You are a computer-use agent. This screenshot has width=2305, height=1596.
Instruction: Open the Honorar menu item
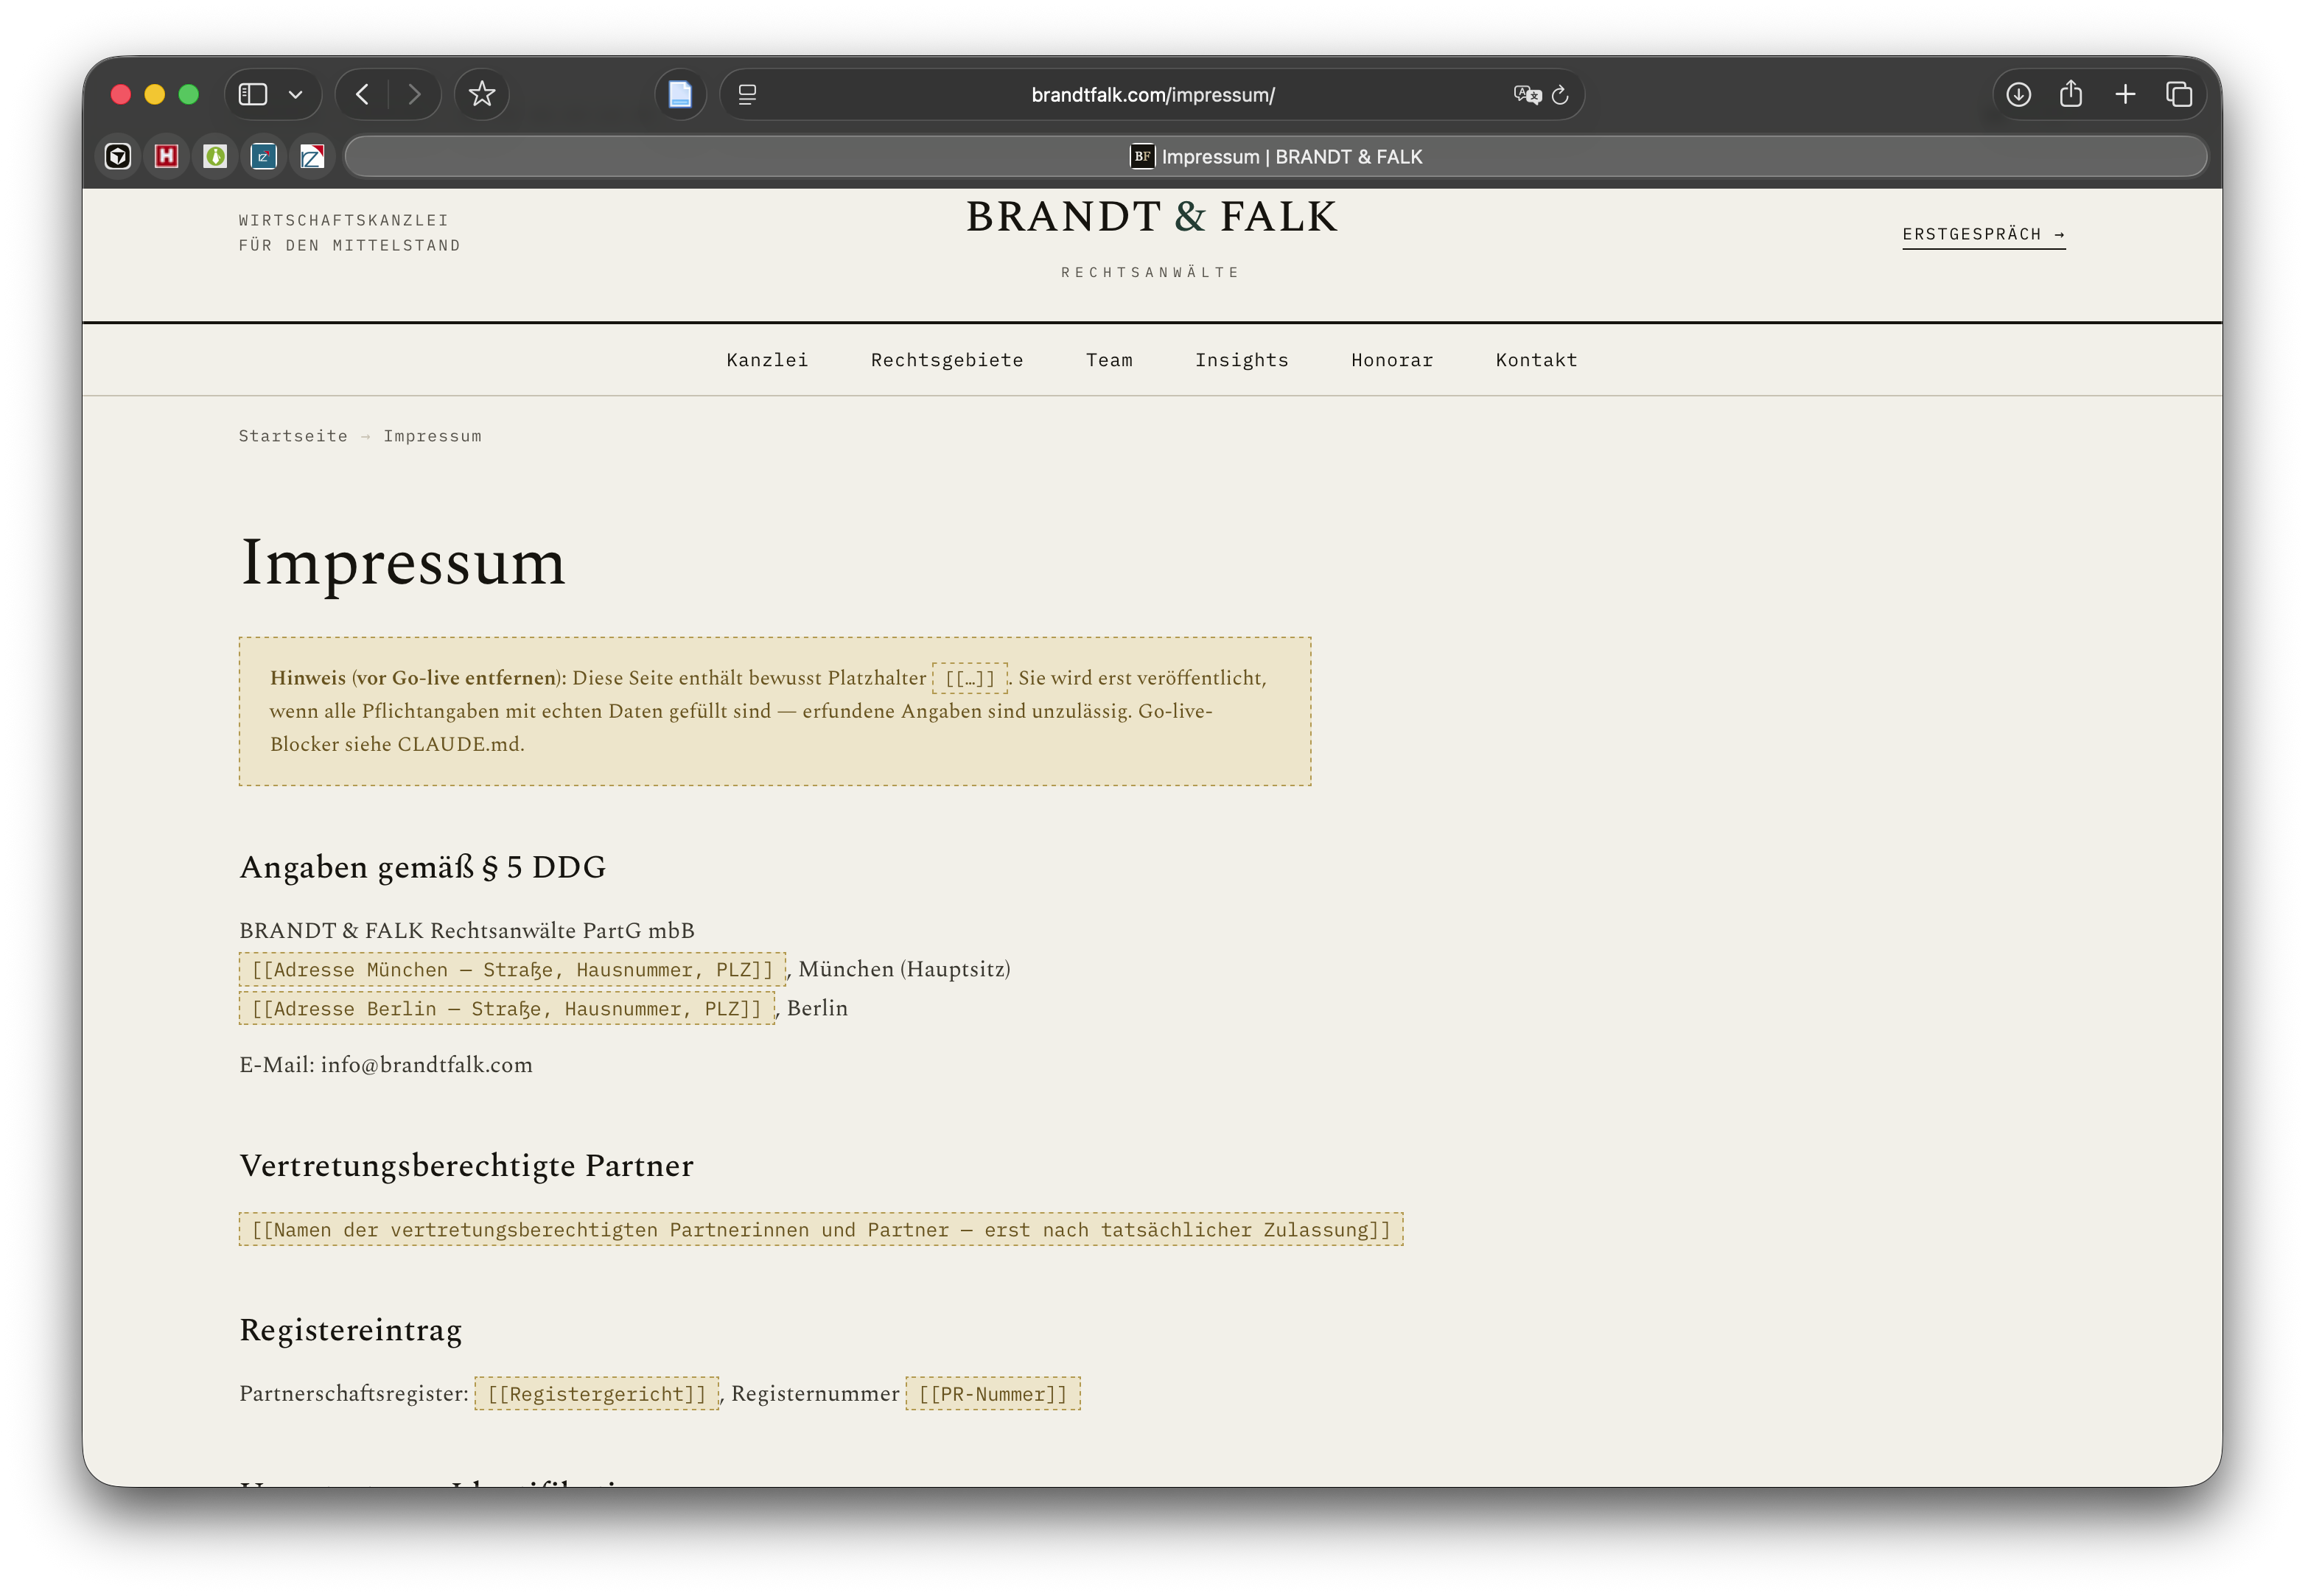(1392, 360)
